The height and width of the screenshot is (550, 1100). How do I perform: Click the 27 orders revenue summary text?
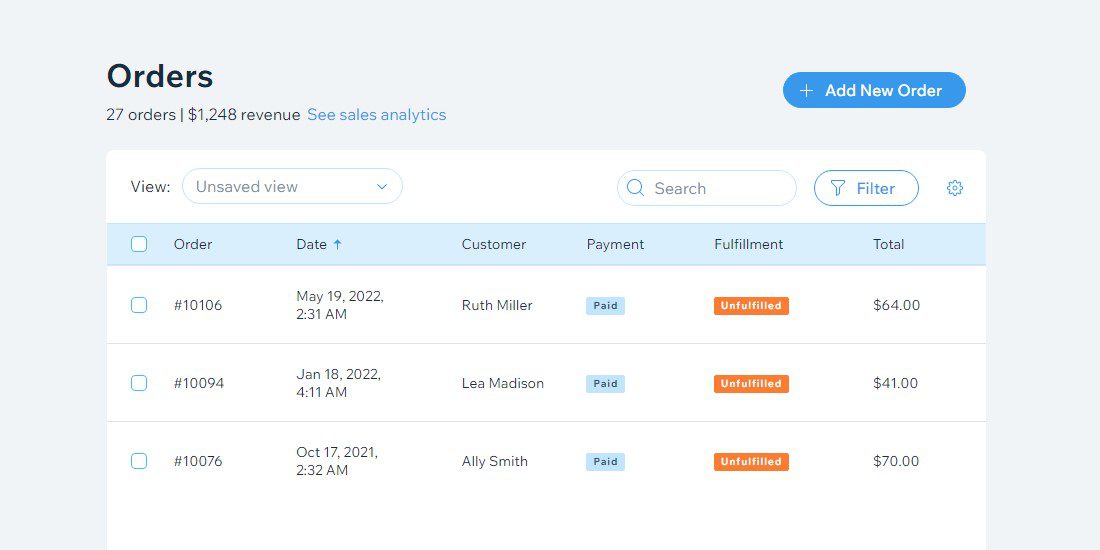pyautogui.click(x=203, y=114)
